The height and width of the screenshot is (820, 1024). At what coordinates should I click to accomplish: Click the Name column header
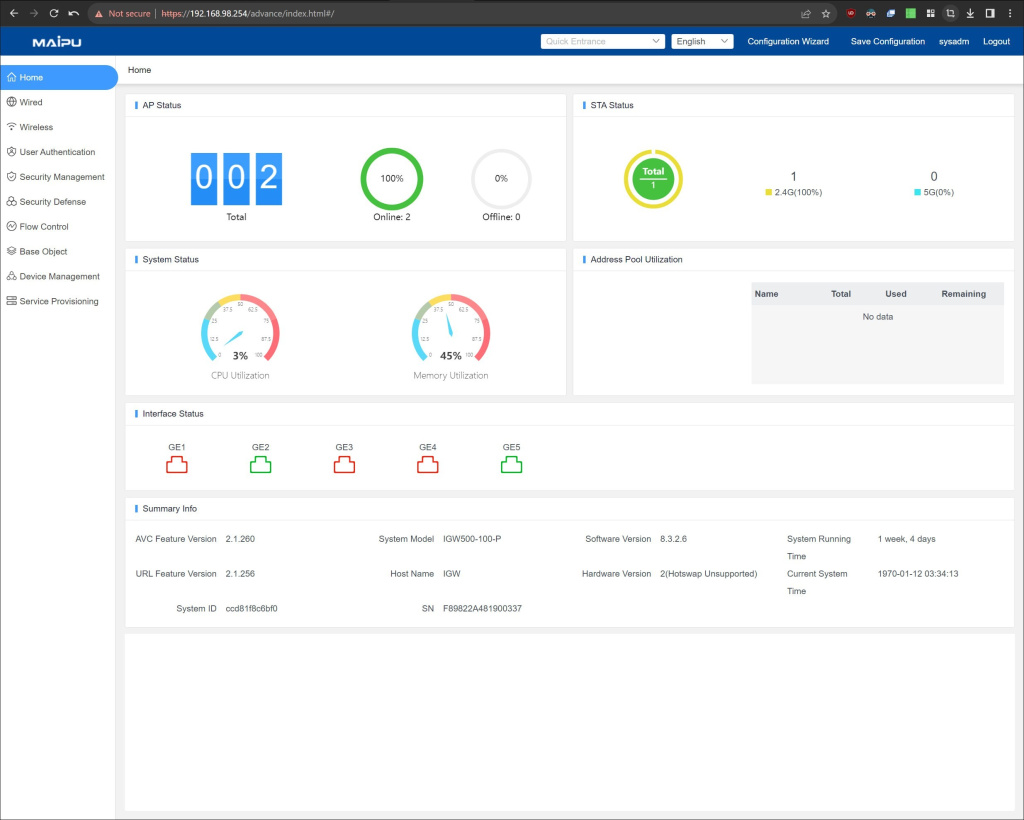click(x=766, y=294)
